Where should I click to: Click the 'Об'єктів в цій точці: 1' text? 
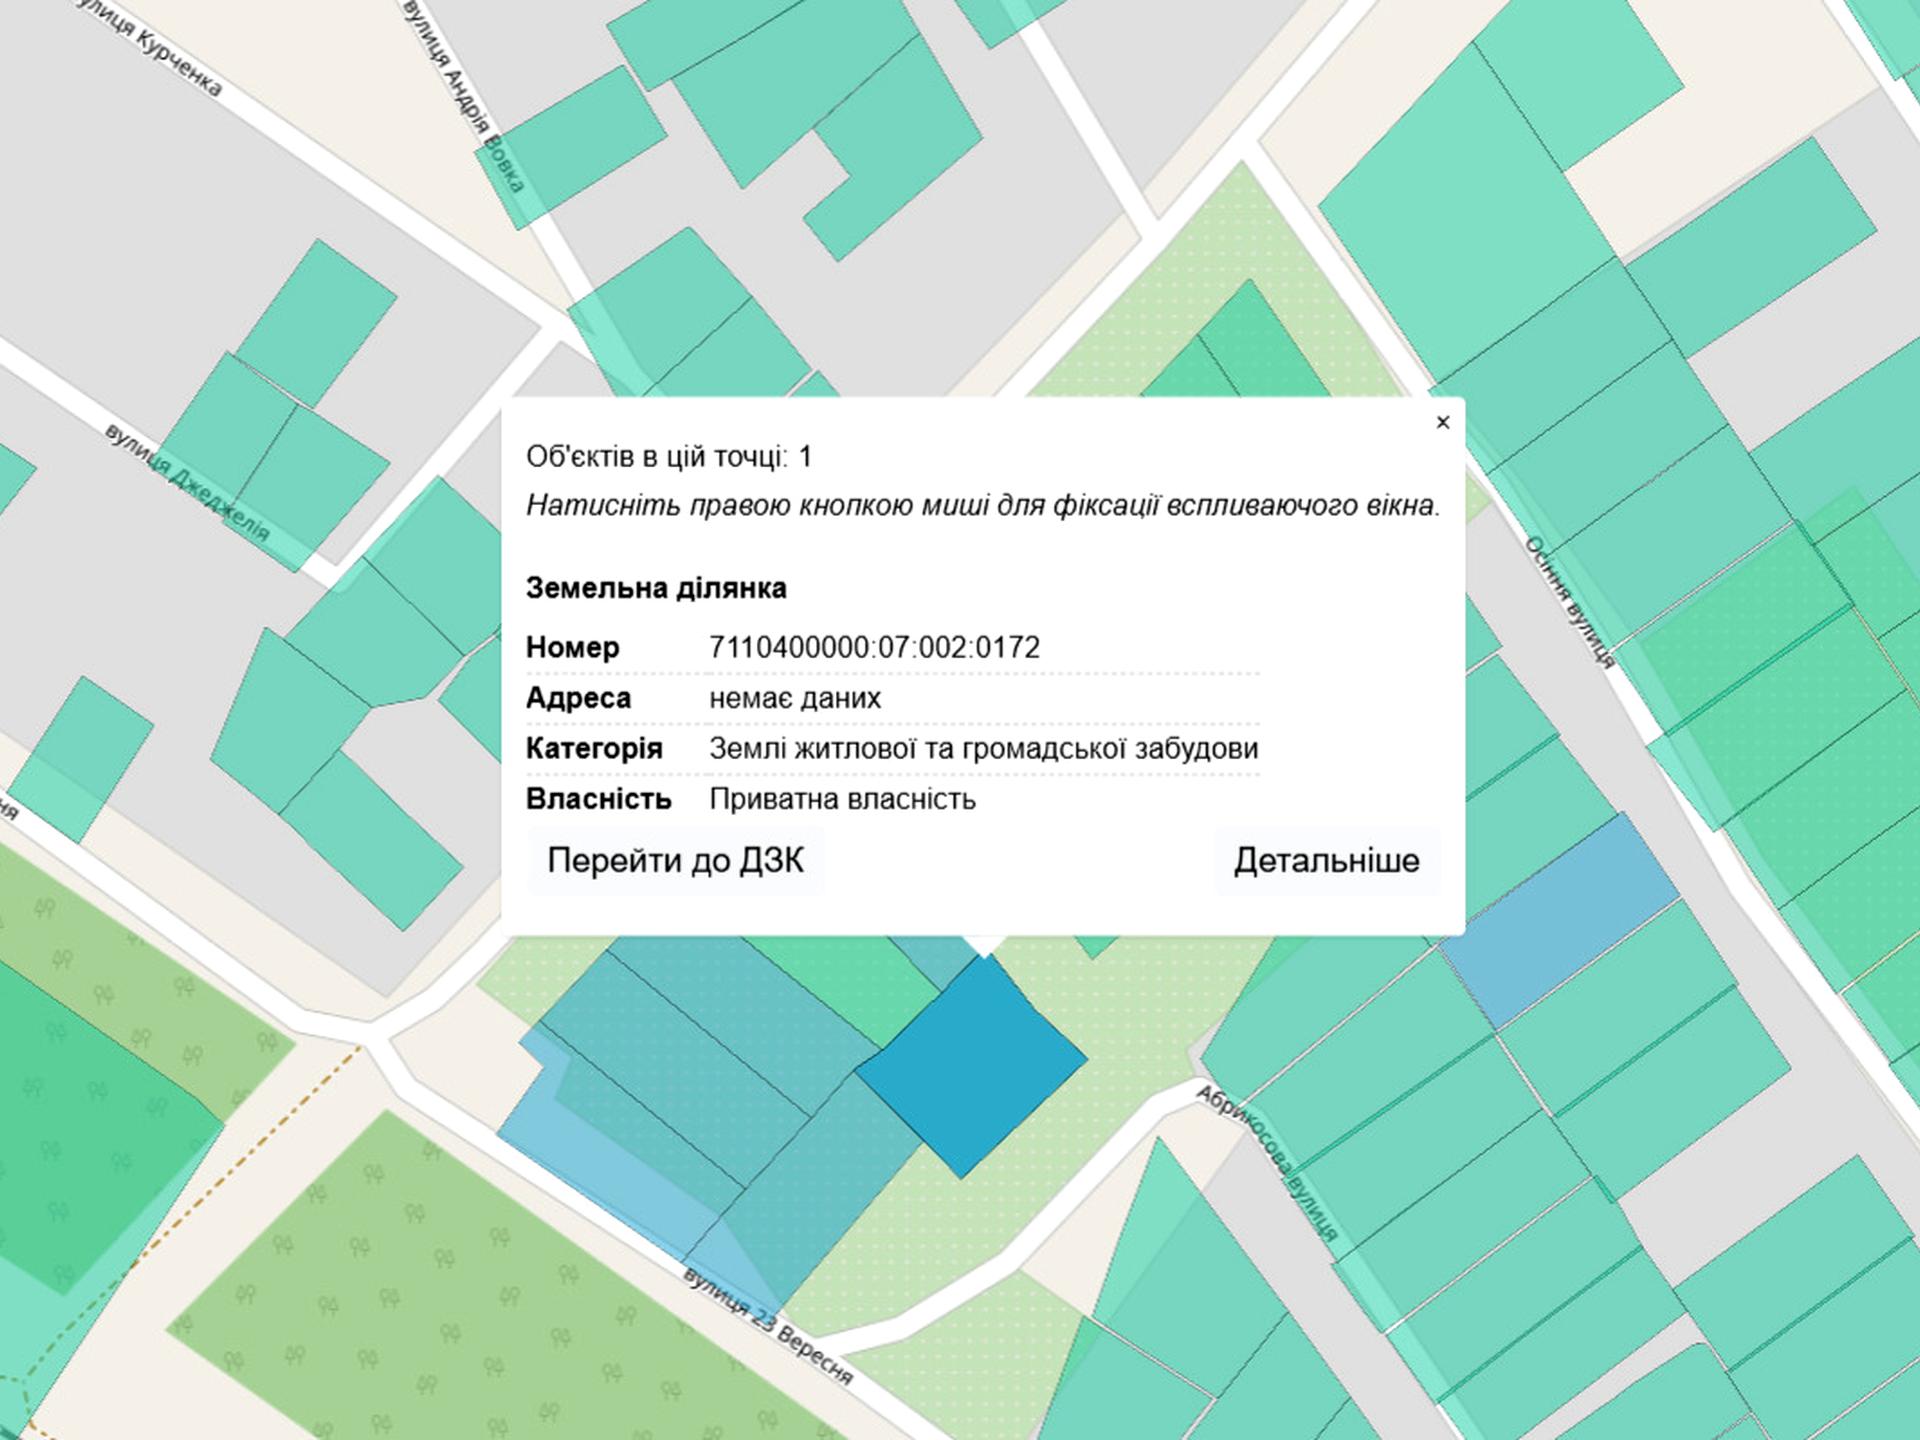click(669, 457)
